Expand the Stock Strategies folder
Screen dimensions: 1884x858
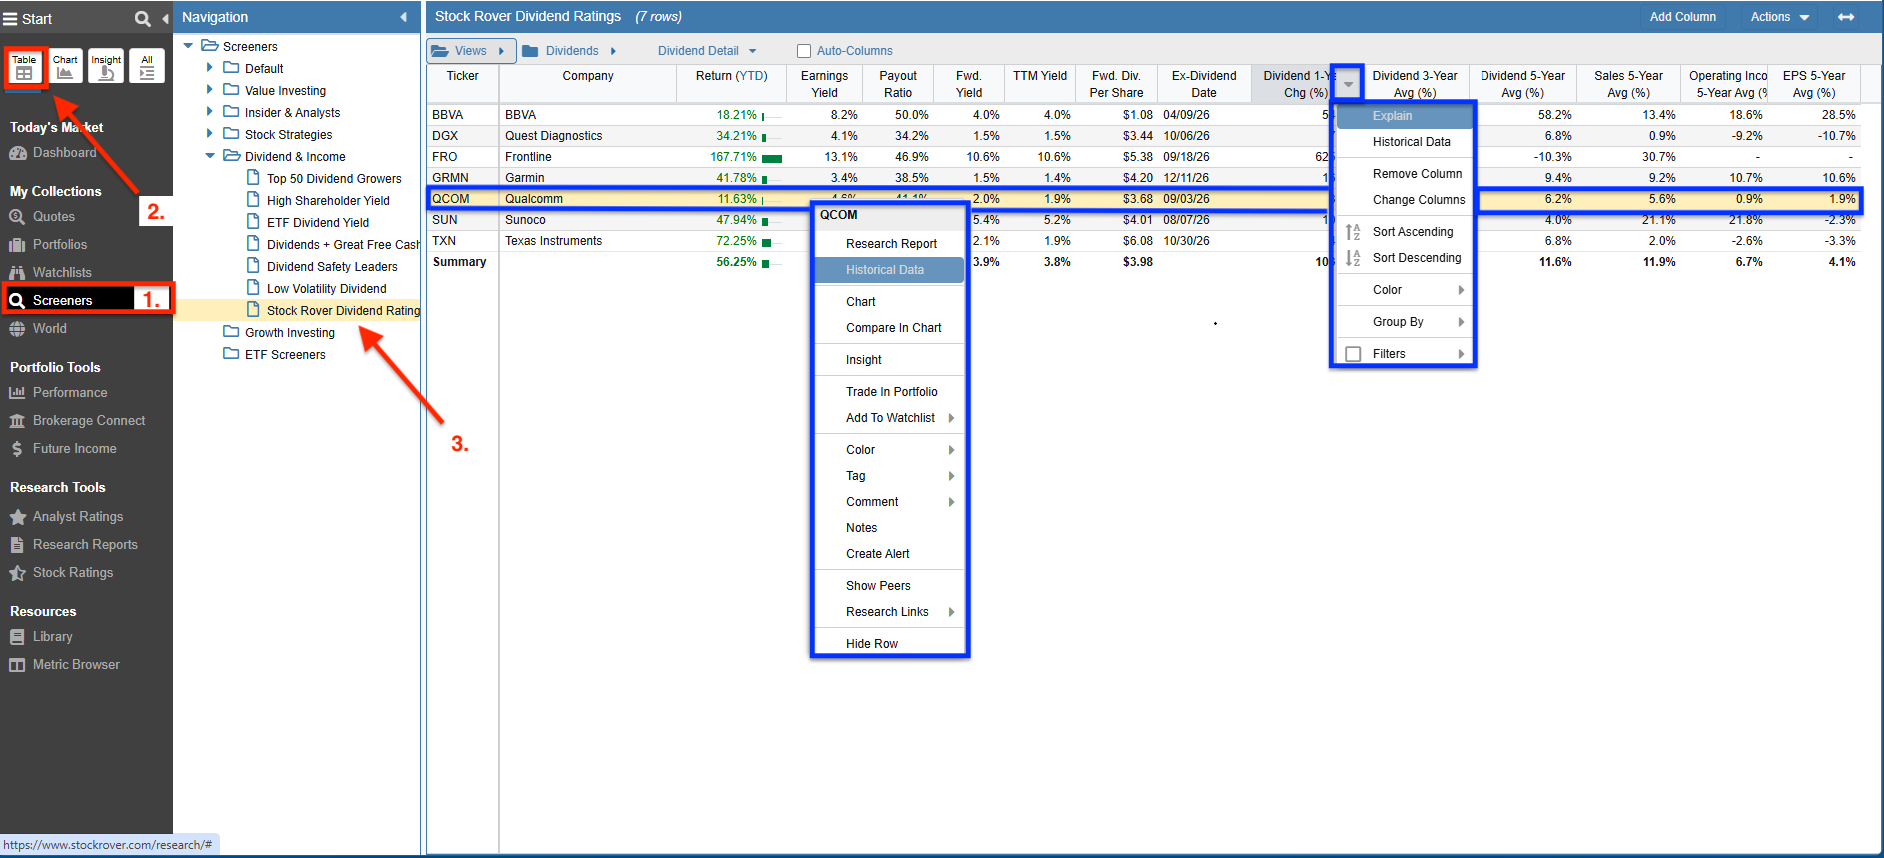tap(210, 134)
